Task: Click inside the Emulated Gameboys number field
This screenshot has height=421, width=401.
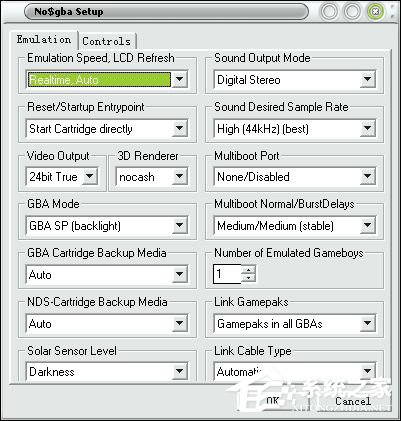Action: (x=227, y=274)
